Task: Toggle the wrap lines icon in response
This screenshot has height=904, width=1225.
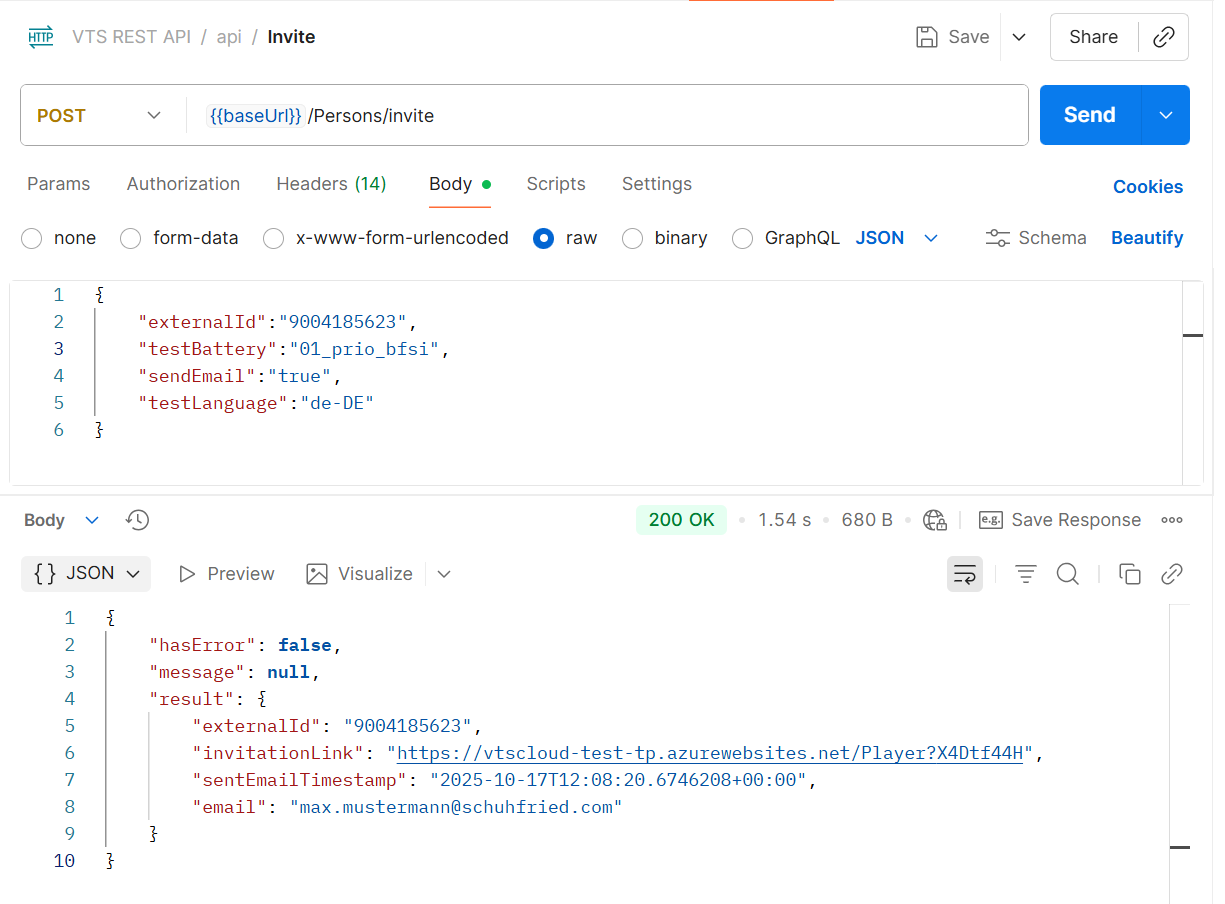Action: click(965, 574)
